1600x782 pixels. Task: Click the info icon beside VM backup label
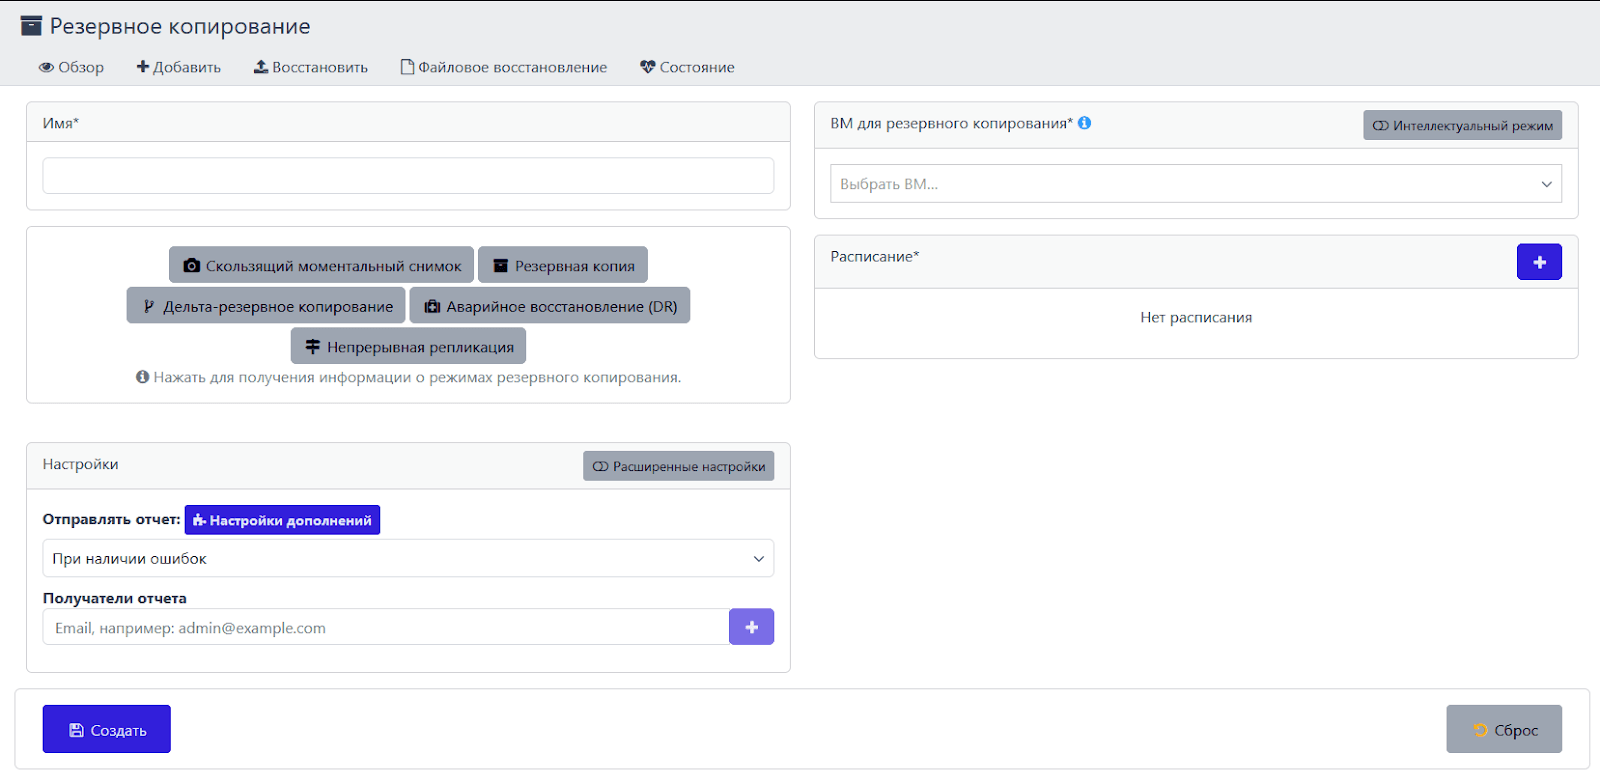click(x=1084, y=123)
